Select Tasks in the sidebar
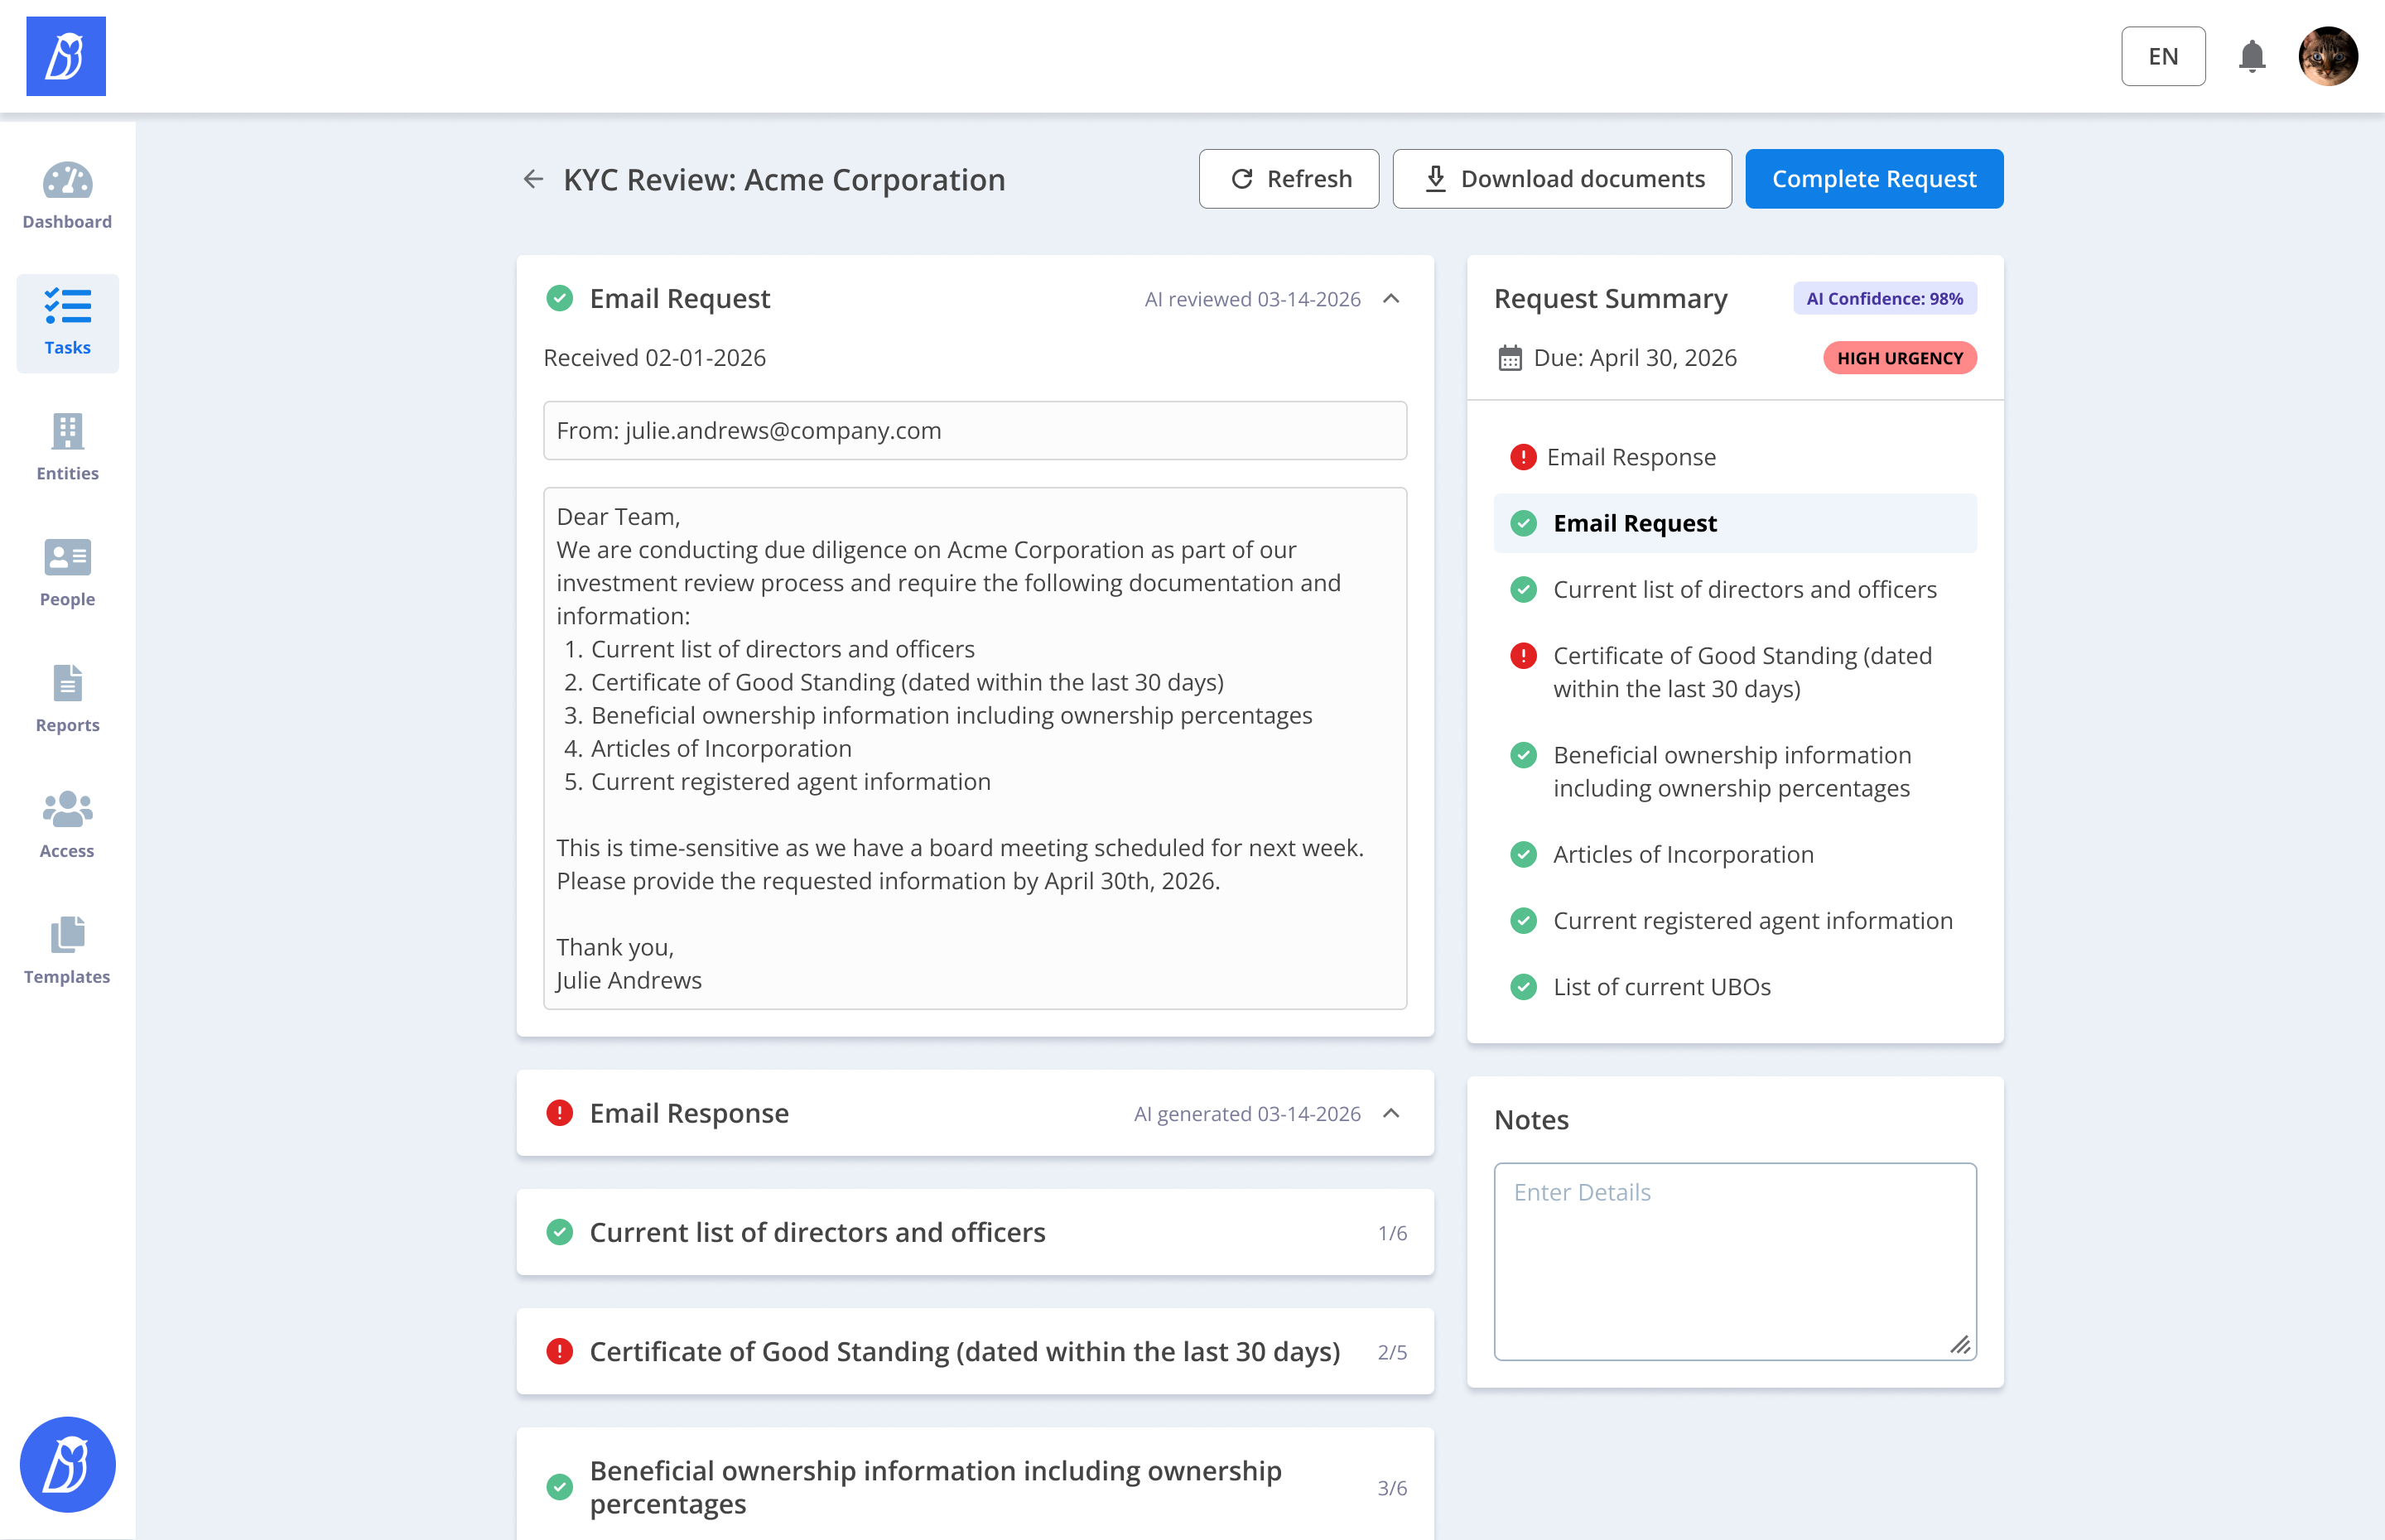 tap(67, 322)
